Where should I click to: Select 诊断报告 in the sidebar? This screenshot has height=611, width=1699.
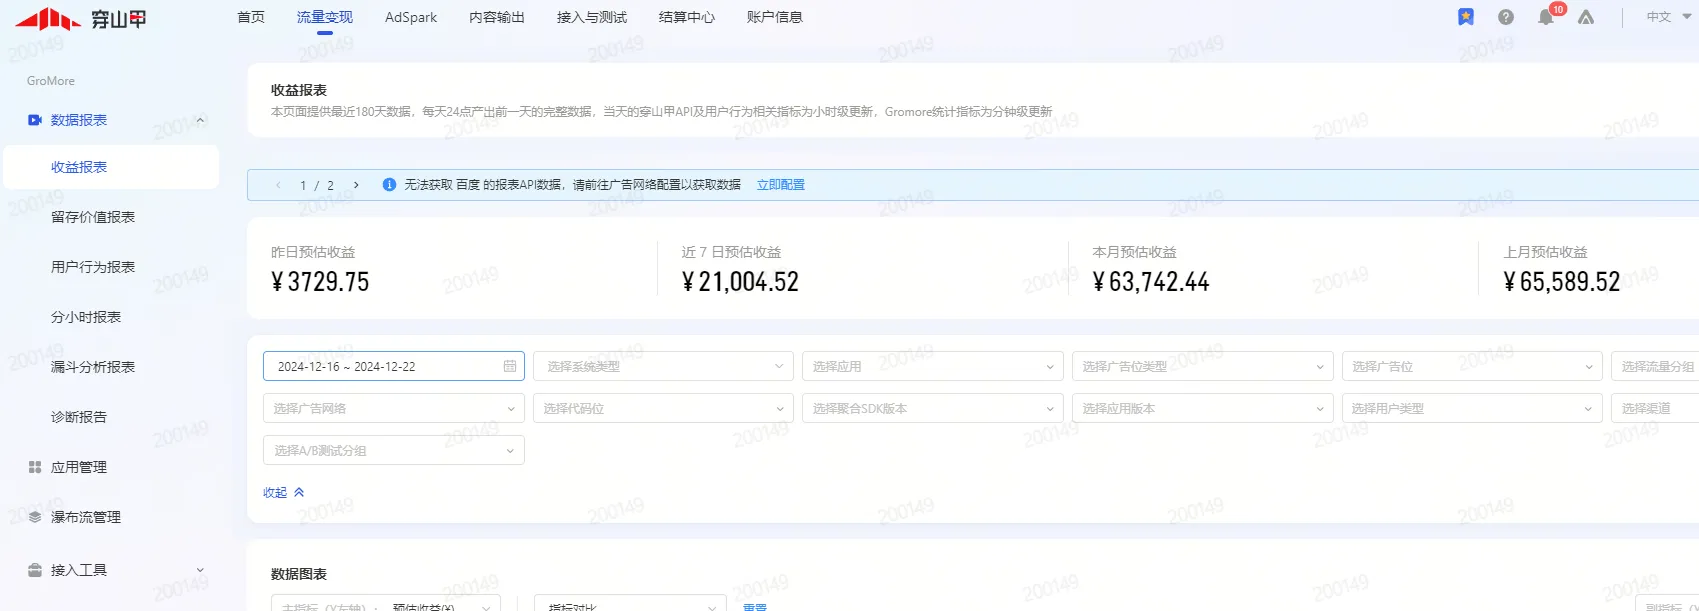[79, 417]
